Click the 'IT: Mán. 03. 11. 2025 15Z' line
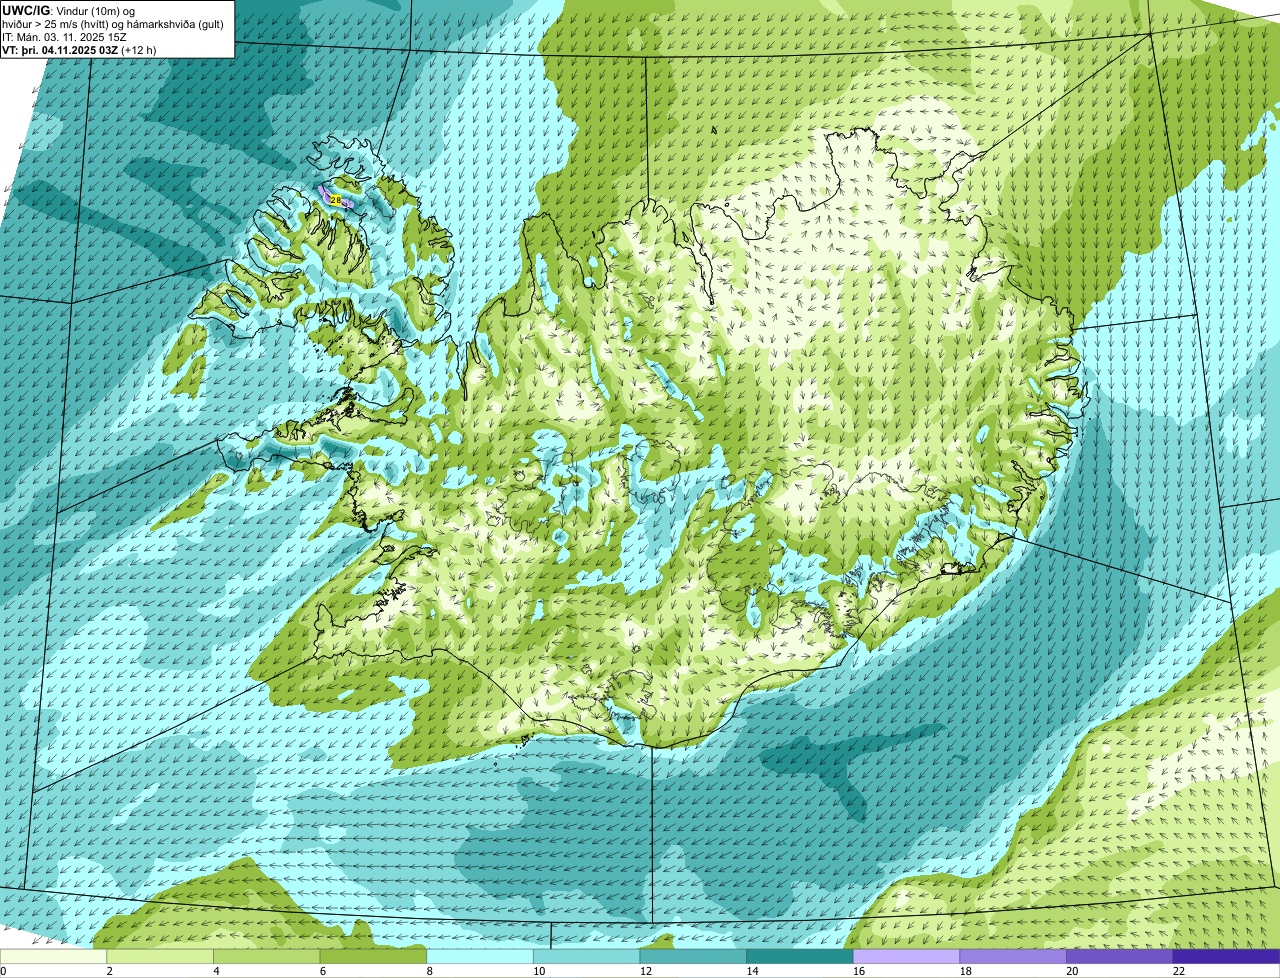The width and height of the screenshot is (1280, 978). (64, 37)
